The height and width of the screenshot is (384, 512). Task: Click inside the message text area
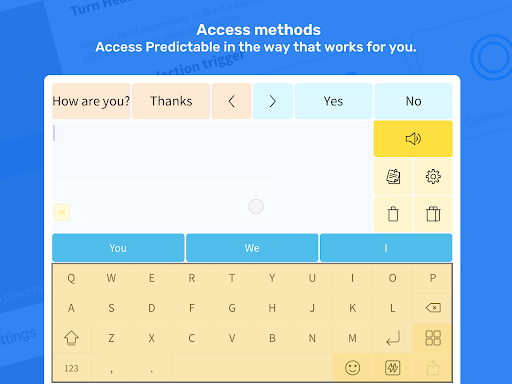(x=212, y=176)
